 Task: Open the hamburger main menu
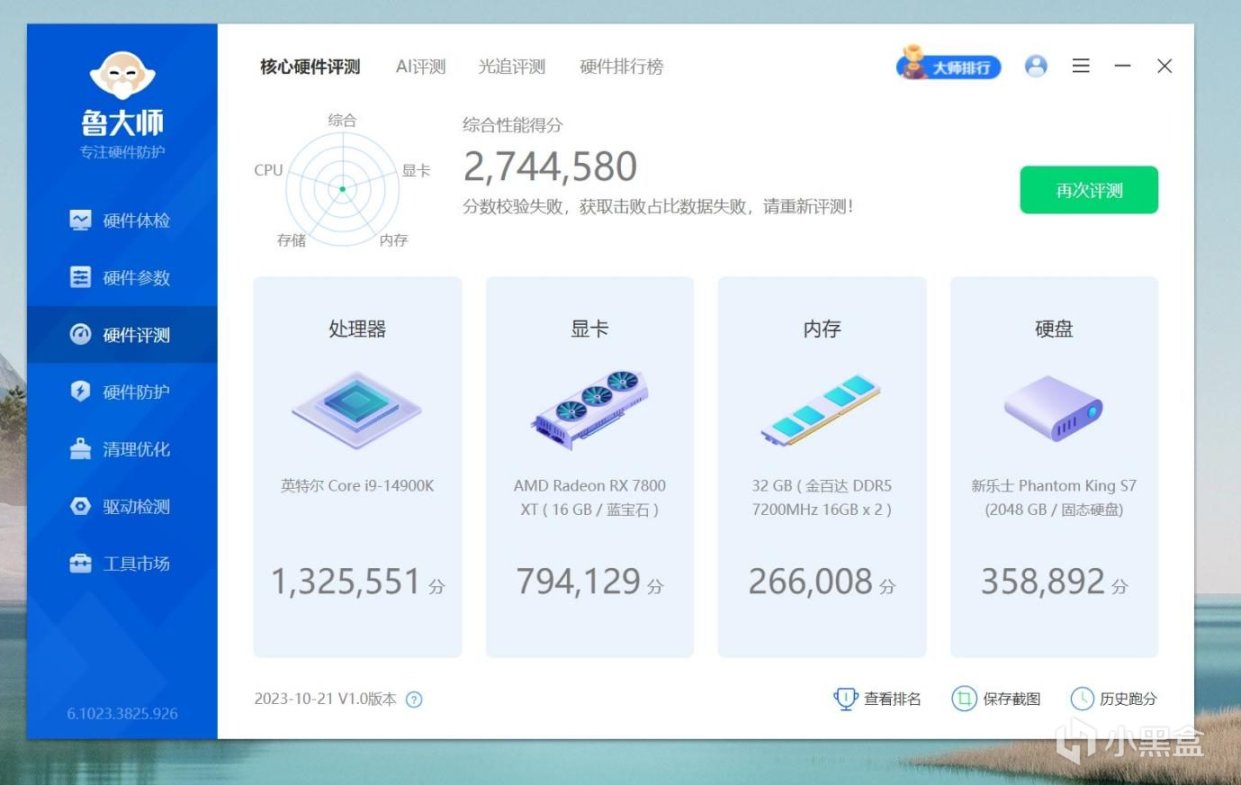pos(1081,66)
